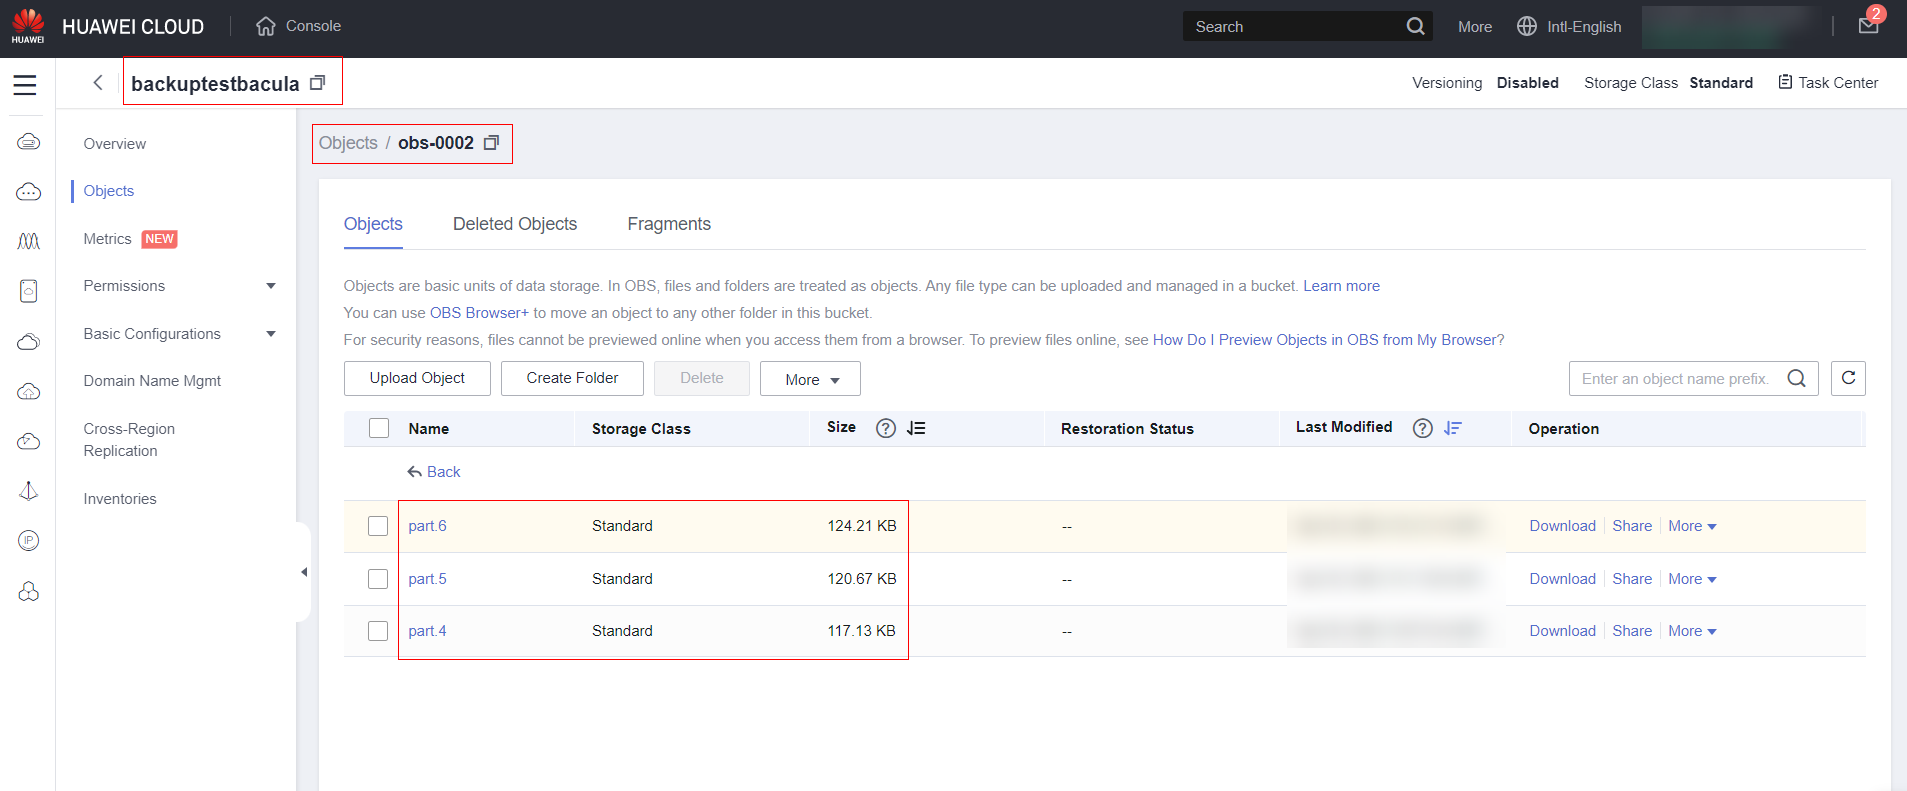Sort objects by Size
This screenshot has height=791, width=1907.
click(916, 428)
